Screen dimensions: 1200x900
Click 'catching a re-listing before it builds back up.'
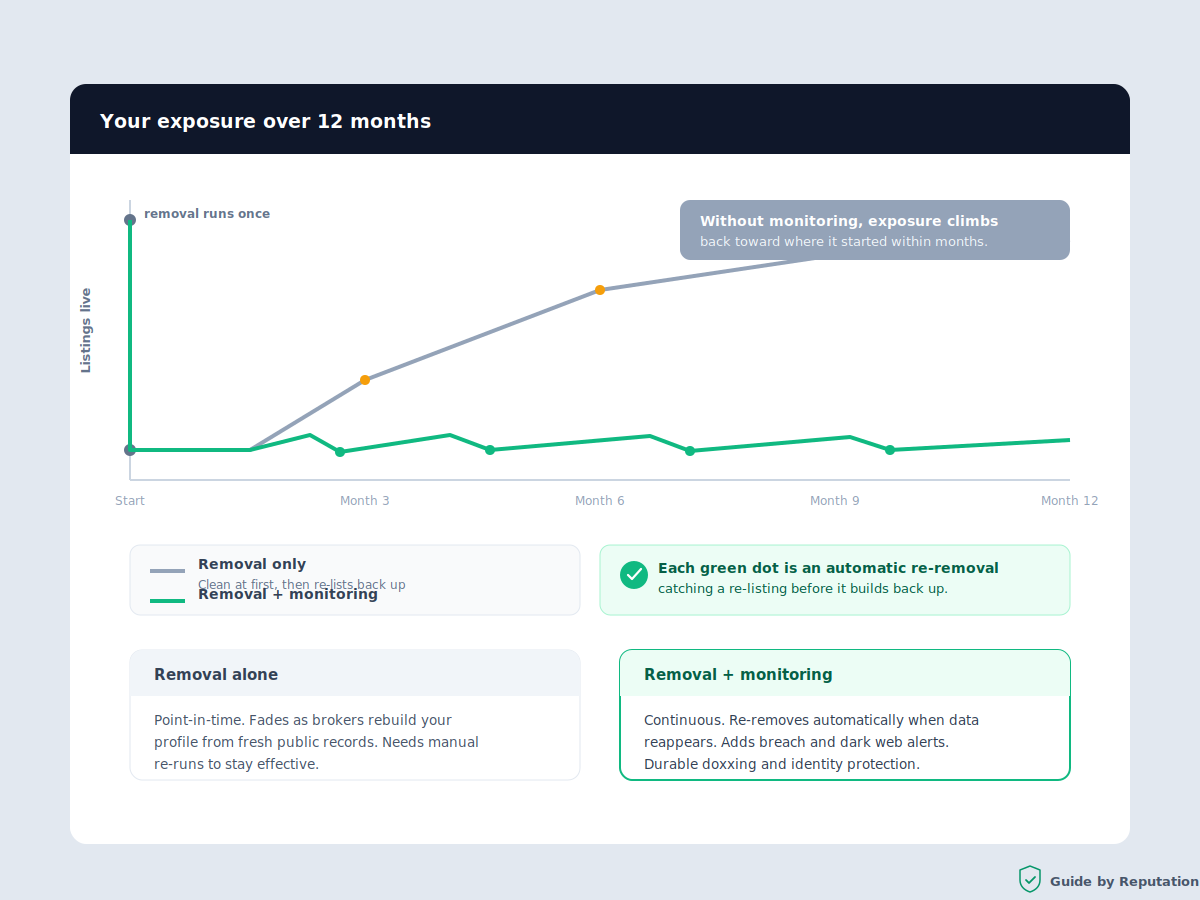click(x=802, y=589)
